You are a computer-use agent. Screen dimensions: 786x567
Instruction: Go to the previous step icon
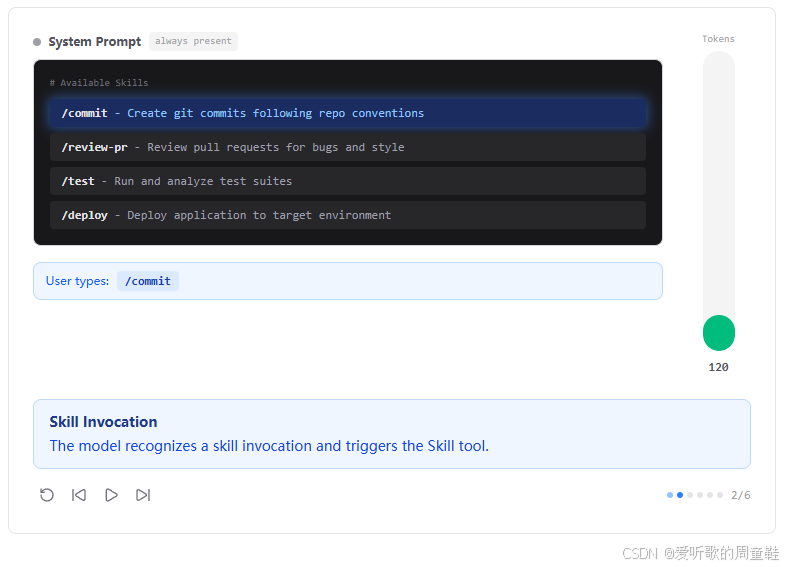(x=79, y=495)
